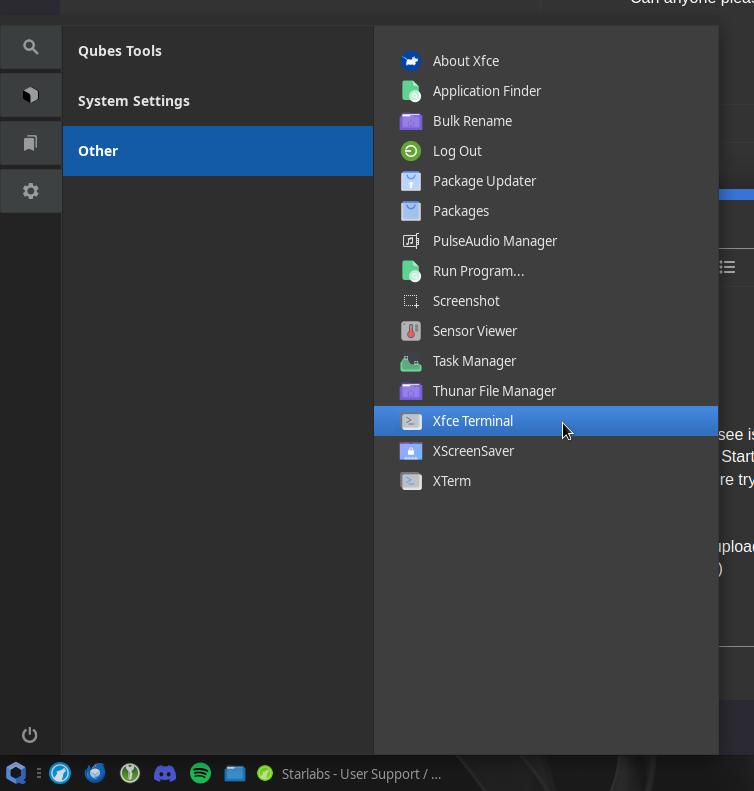The image size is (754, 791).
Task: Select the Other category
Action: 98,151
